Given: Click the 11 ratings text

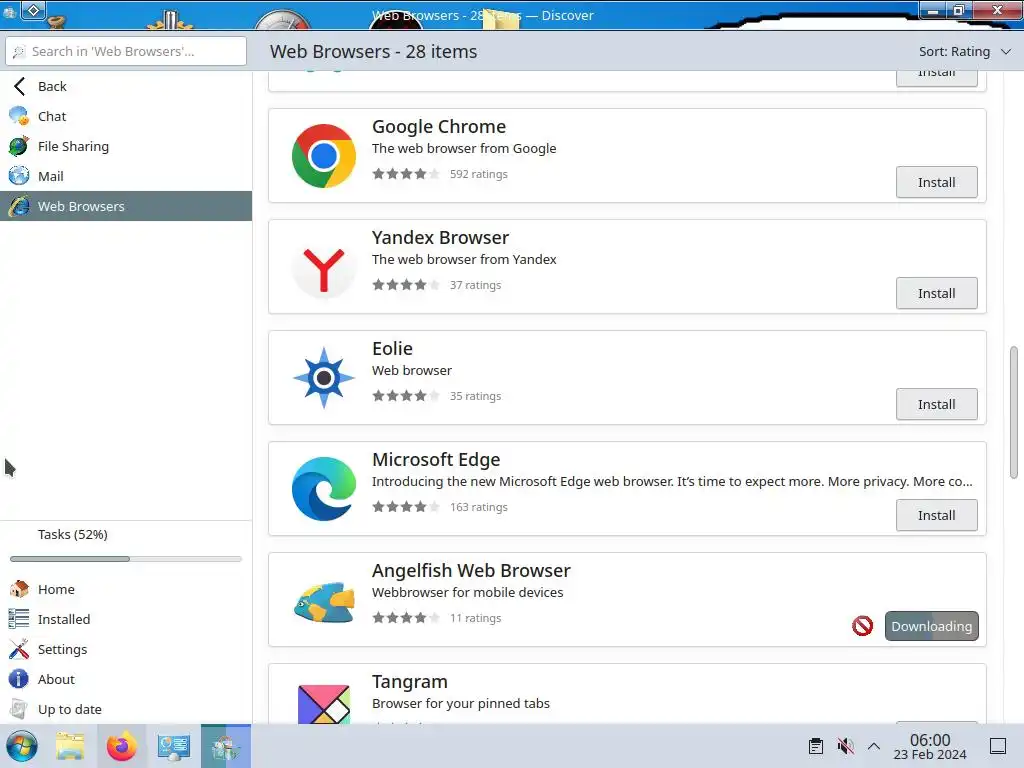Looking at the screenshot, I should click(475, 618).
